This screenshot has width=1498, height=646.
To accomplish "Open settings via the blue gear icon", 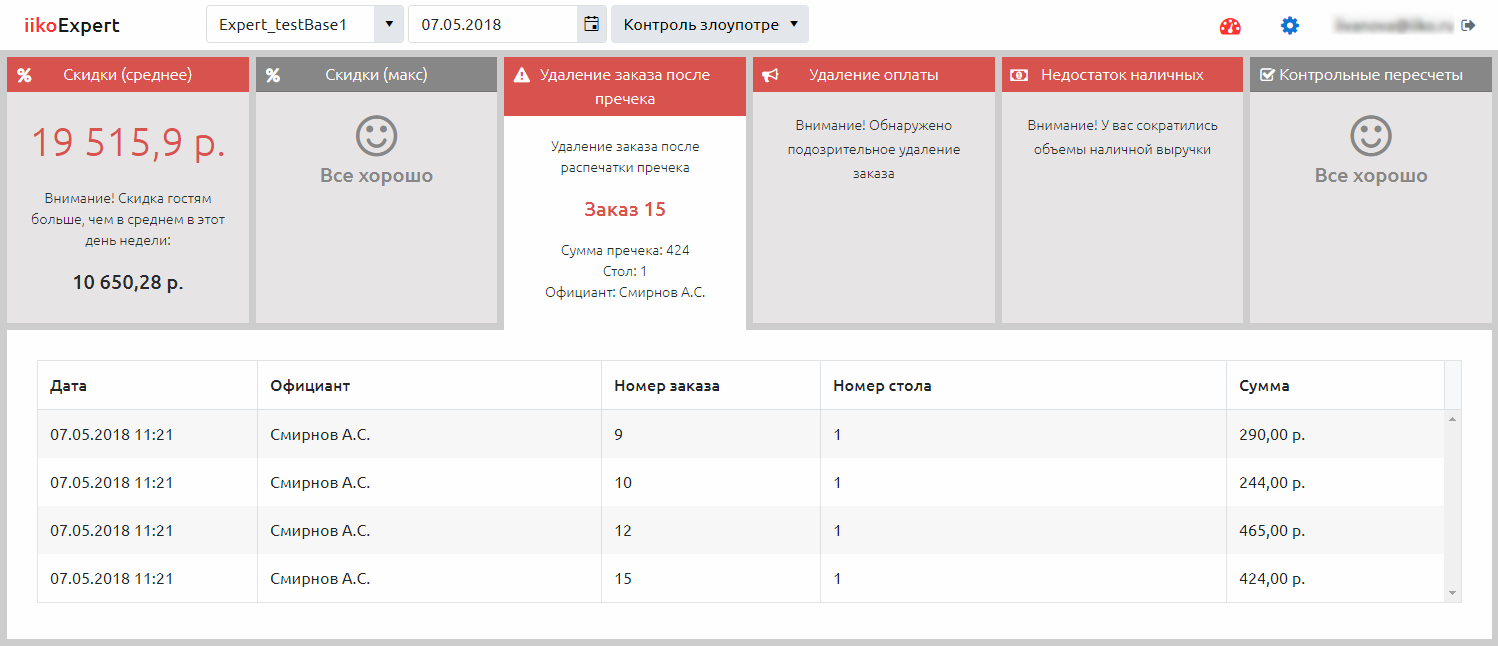I will tap(1289, 26).
